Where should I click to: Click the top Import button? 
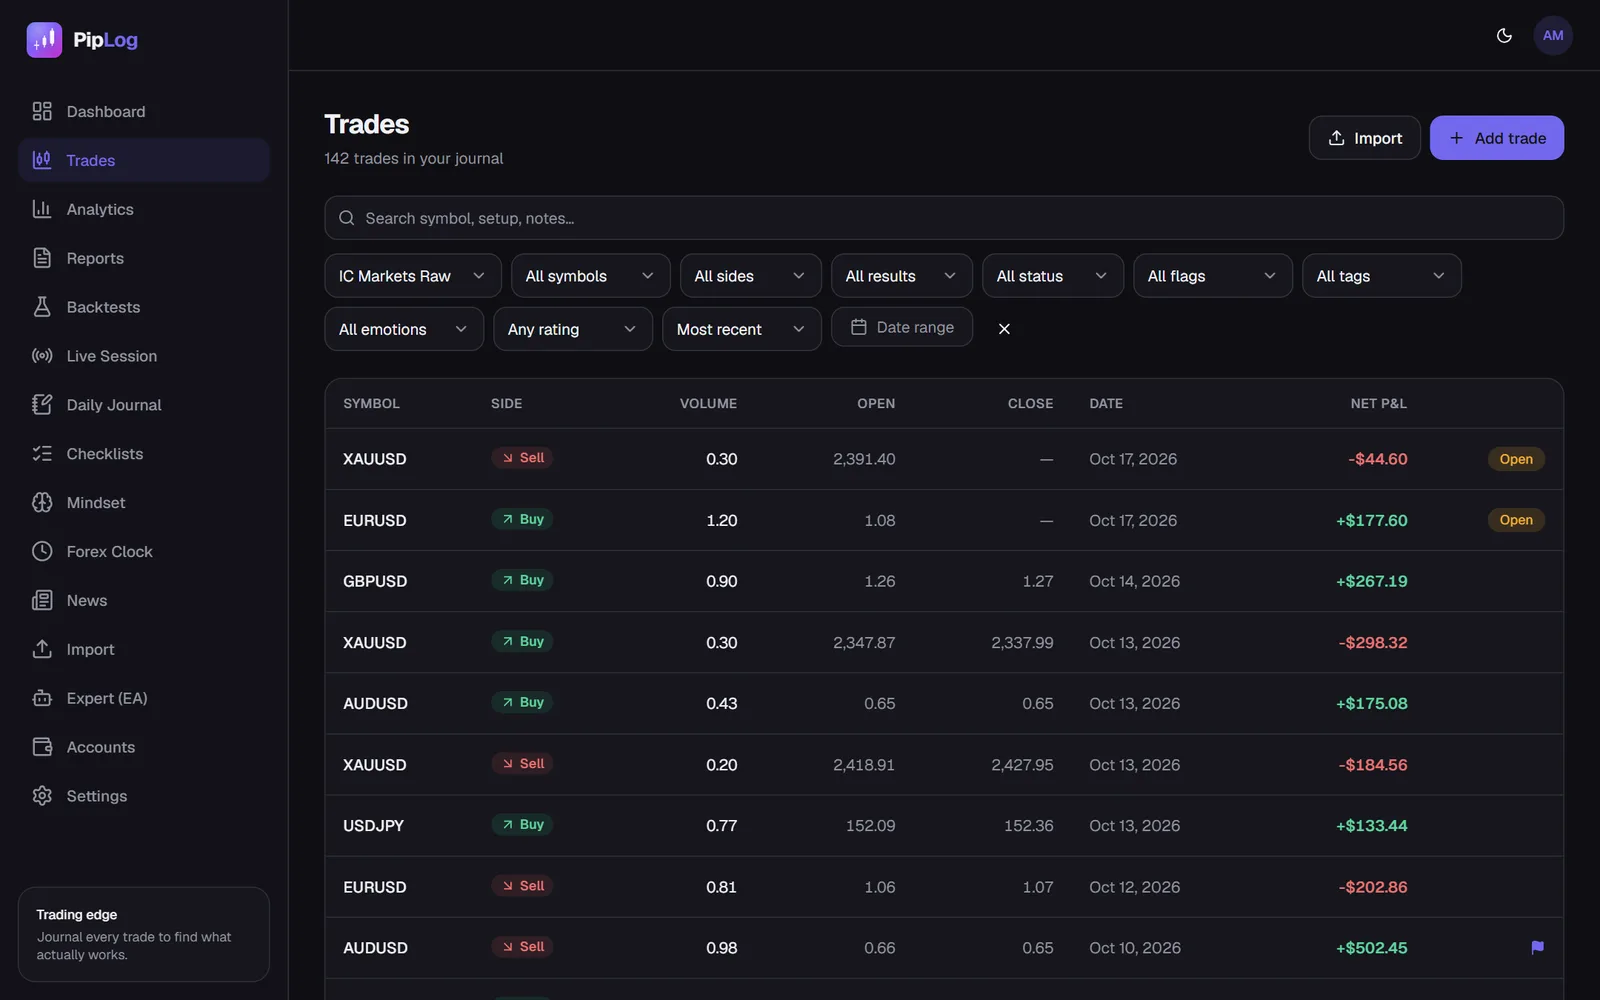1364,138
